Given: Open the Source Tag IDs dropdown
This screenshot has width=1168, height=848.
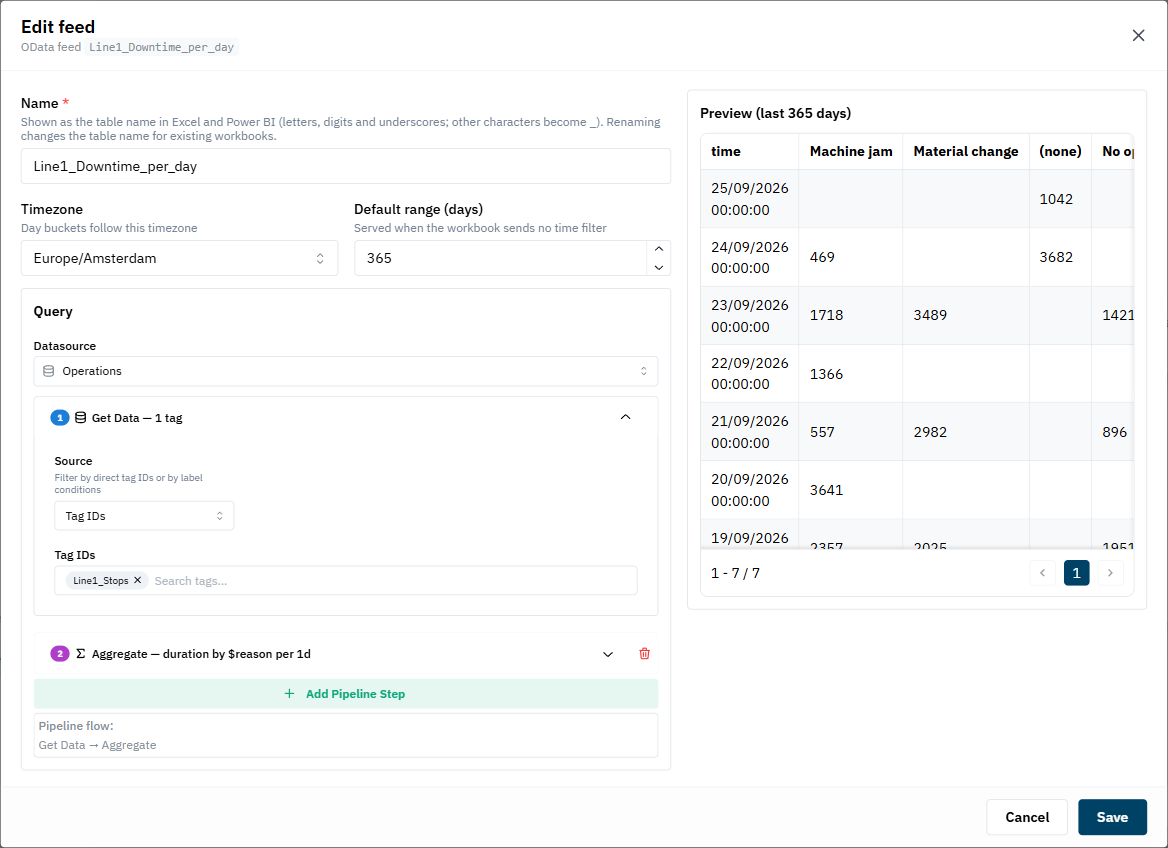Looking at the screenshot, I should pos(145,516).
